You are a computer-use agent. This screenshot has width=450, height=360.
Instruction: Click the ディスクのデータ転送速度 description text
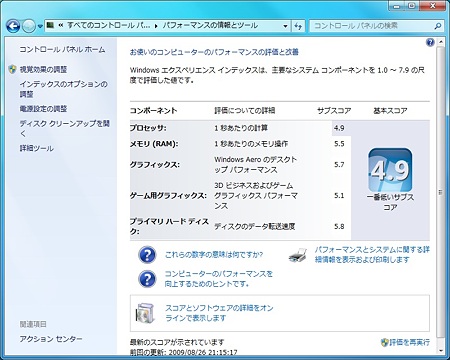(x=255, y=226)
